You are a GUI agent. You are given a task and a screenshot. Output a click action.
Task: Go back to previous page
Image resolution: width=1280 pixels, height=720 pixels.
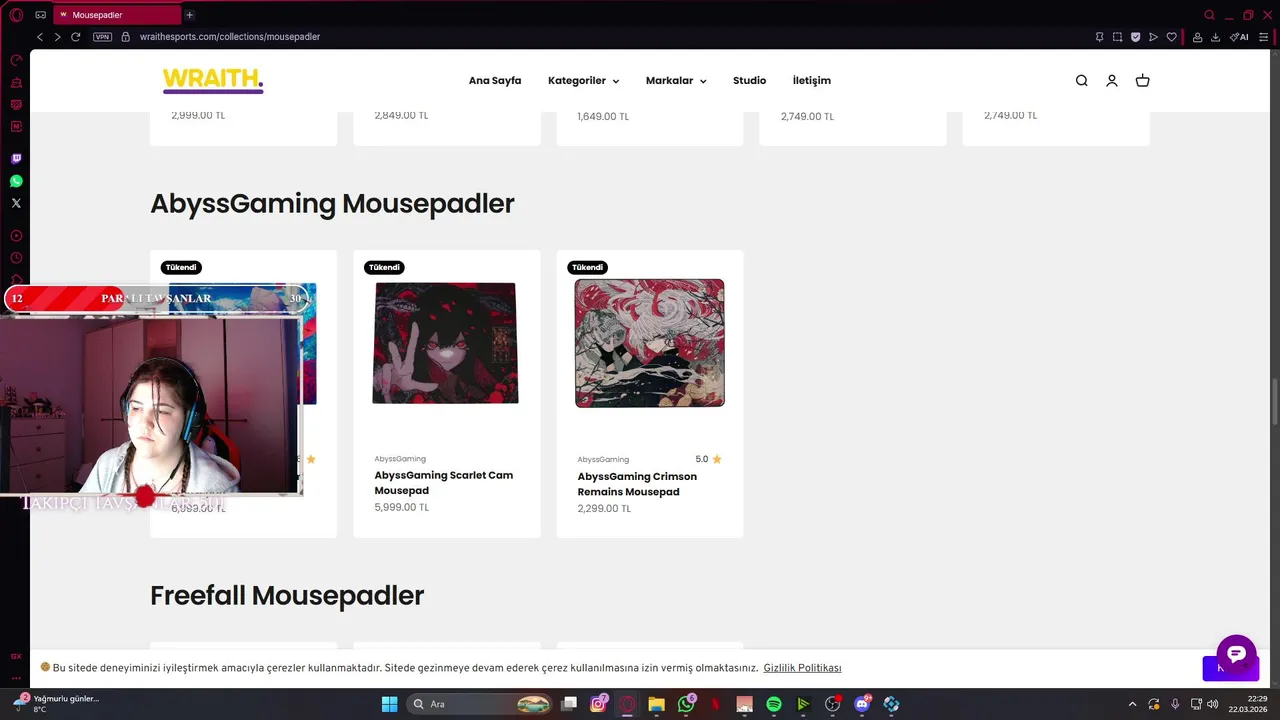[40, 37]
